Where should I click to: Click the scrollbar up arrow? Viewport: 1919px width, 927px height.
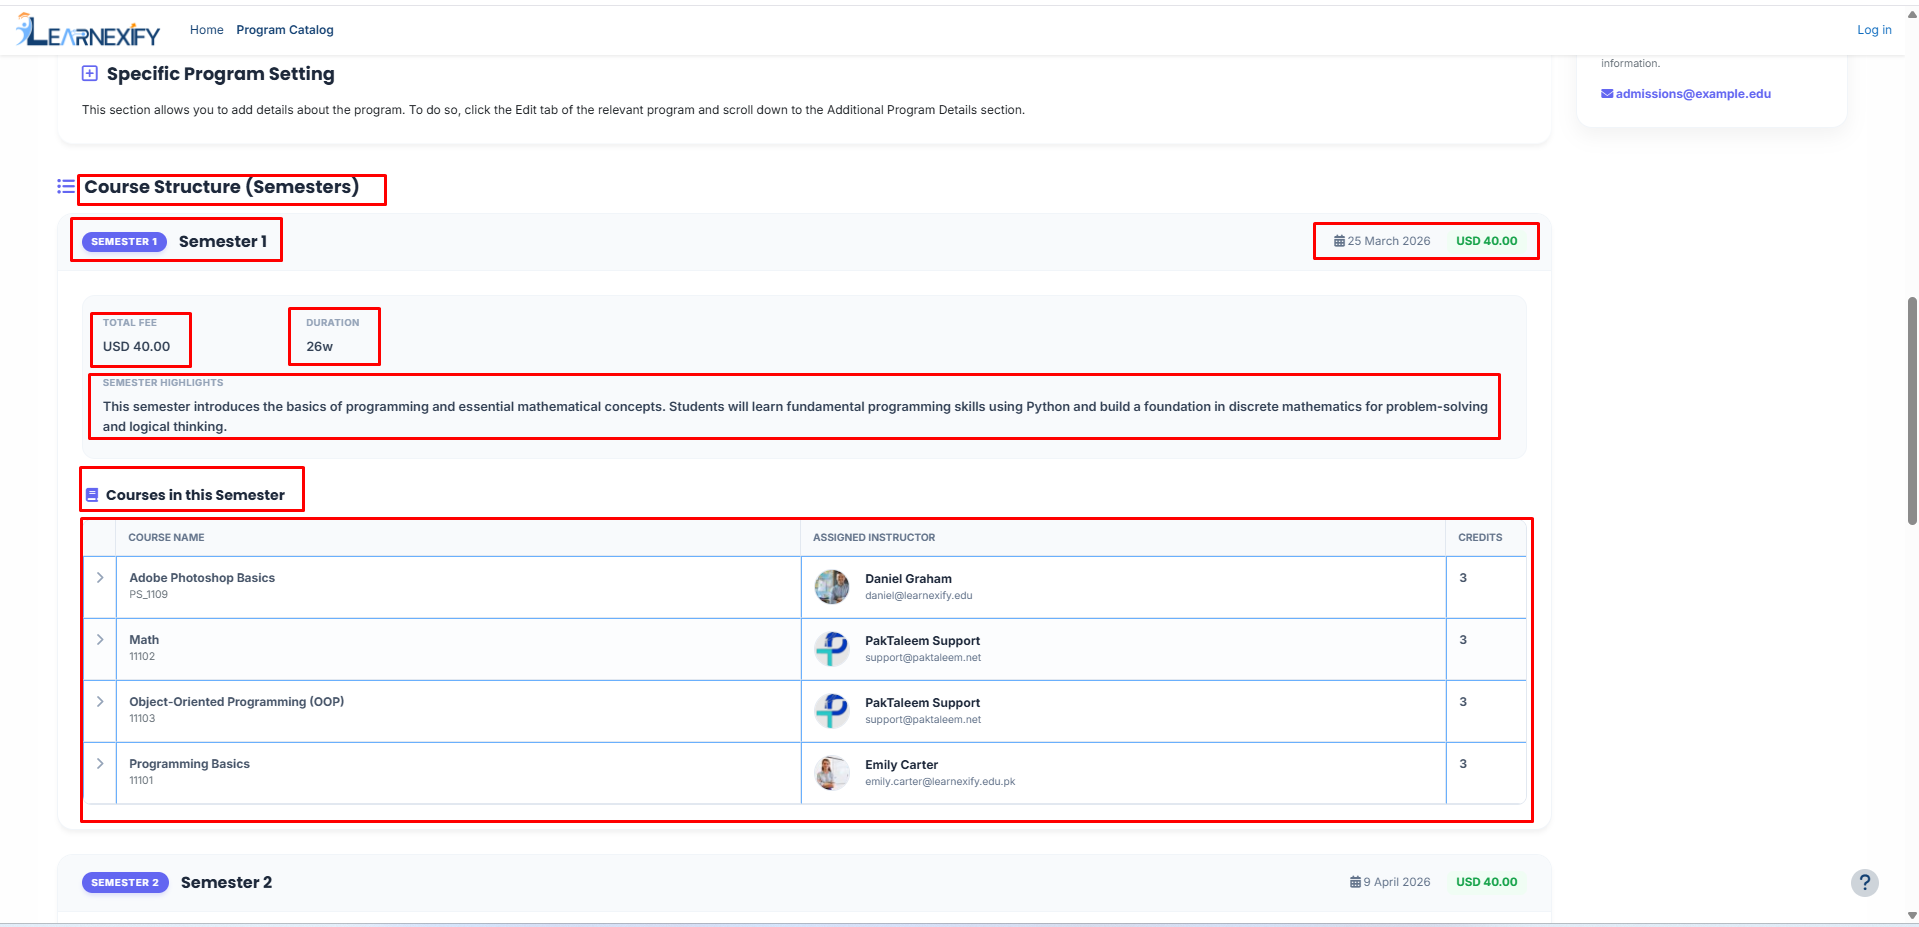(x=1912, y=14)
